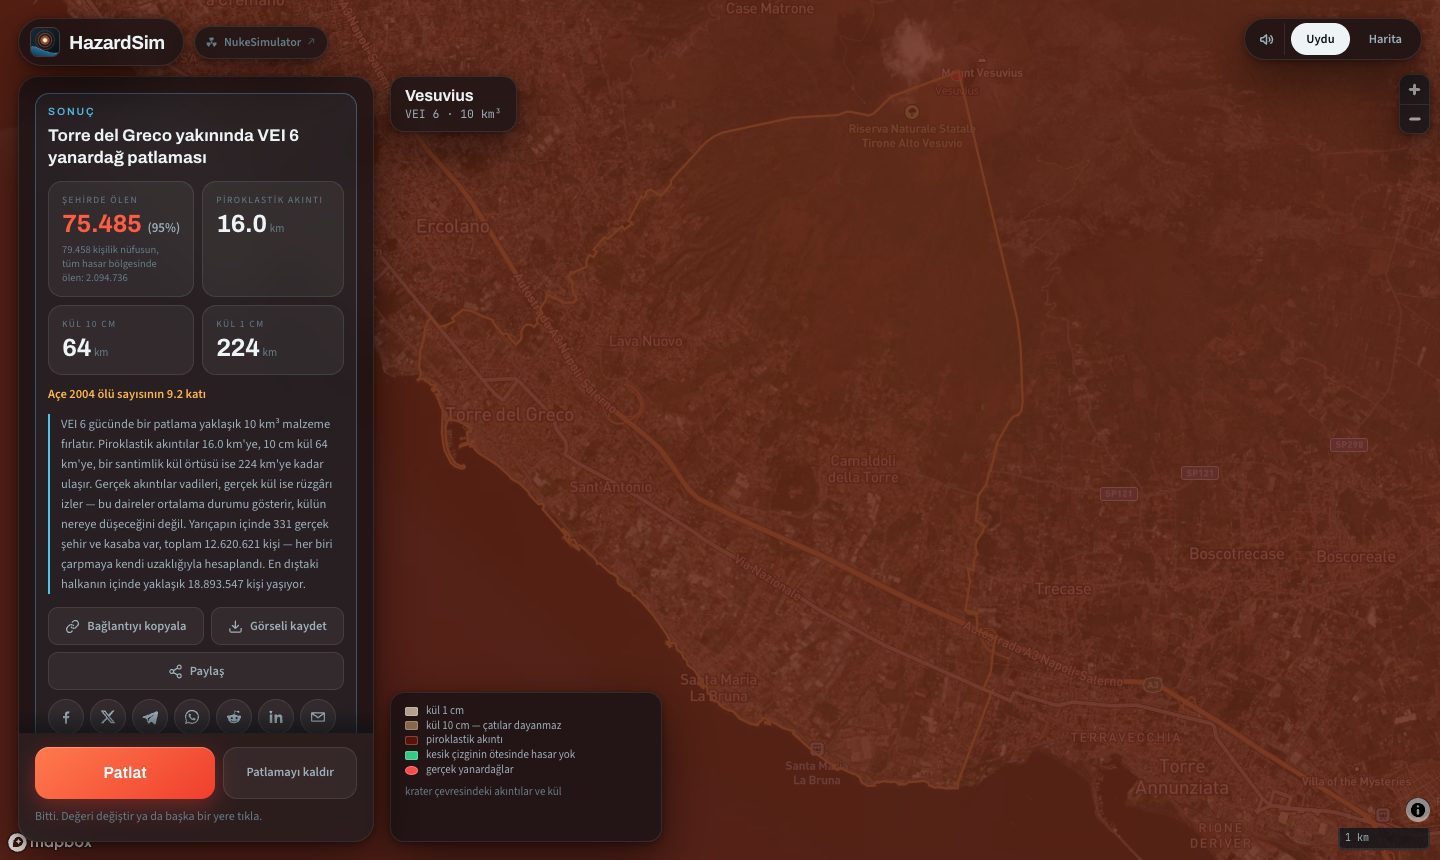Click the Torre del Greco map label
This screenshot has height=860, width=1440.
tap(510, 415)
